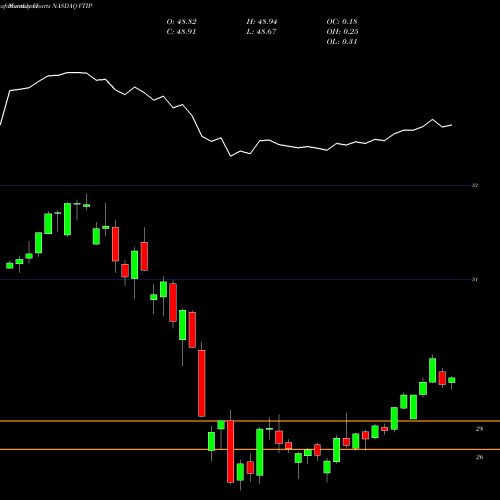The width and height of the screenshot is (500, 500).
Task: Click the 51 price axis label
Action: click(x=475, y=279)
